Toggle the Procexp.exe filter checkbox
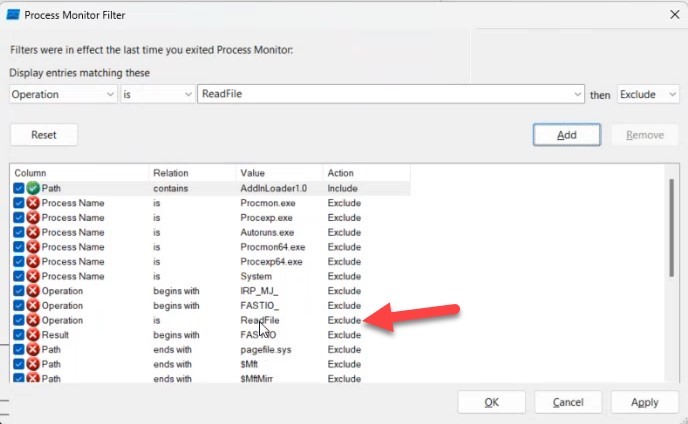Screen dimensions: 688x424 coord(19,217)
